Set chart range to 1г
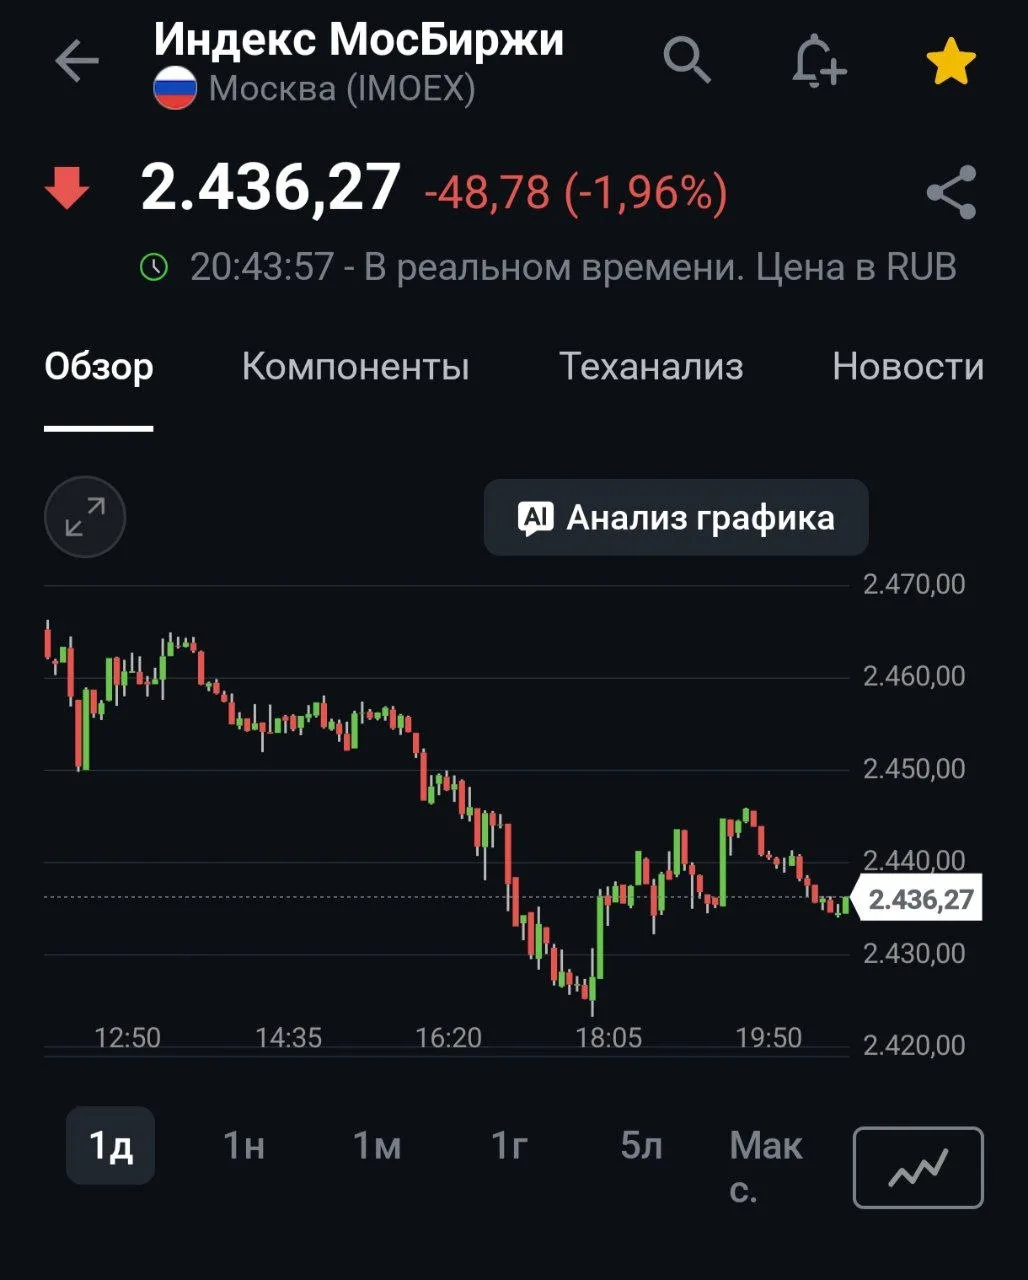Screen dimensions: 1028x1280 (x=509, y=1146)
